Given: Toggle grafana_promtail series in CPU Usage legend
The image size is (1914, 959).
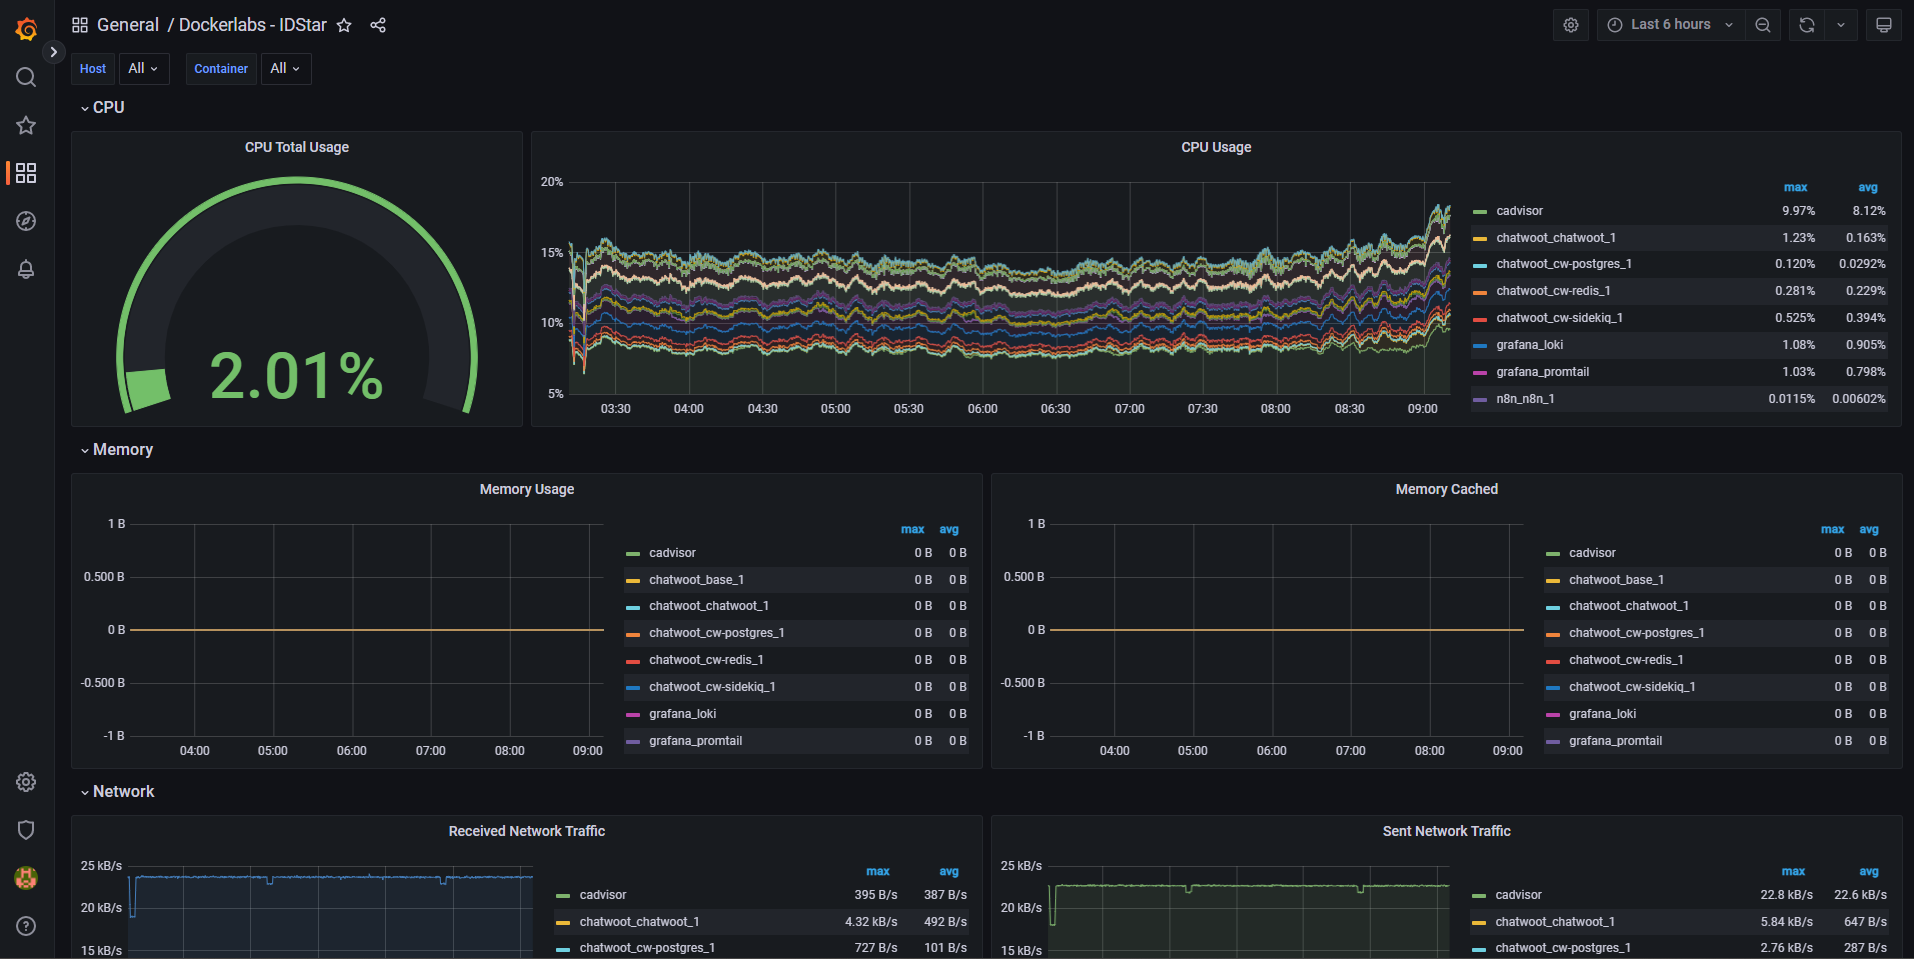Looking at the screenshot, I should tap(1543, 372).
